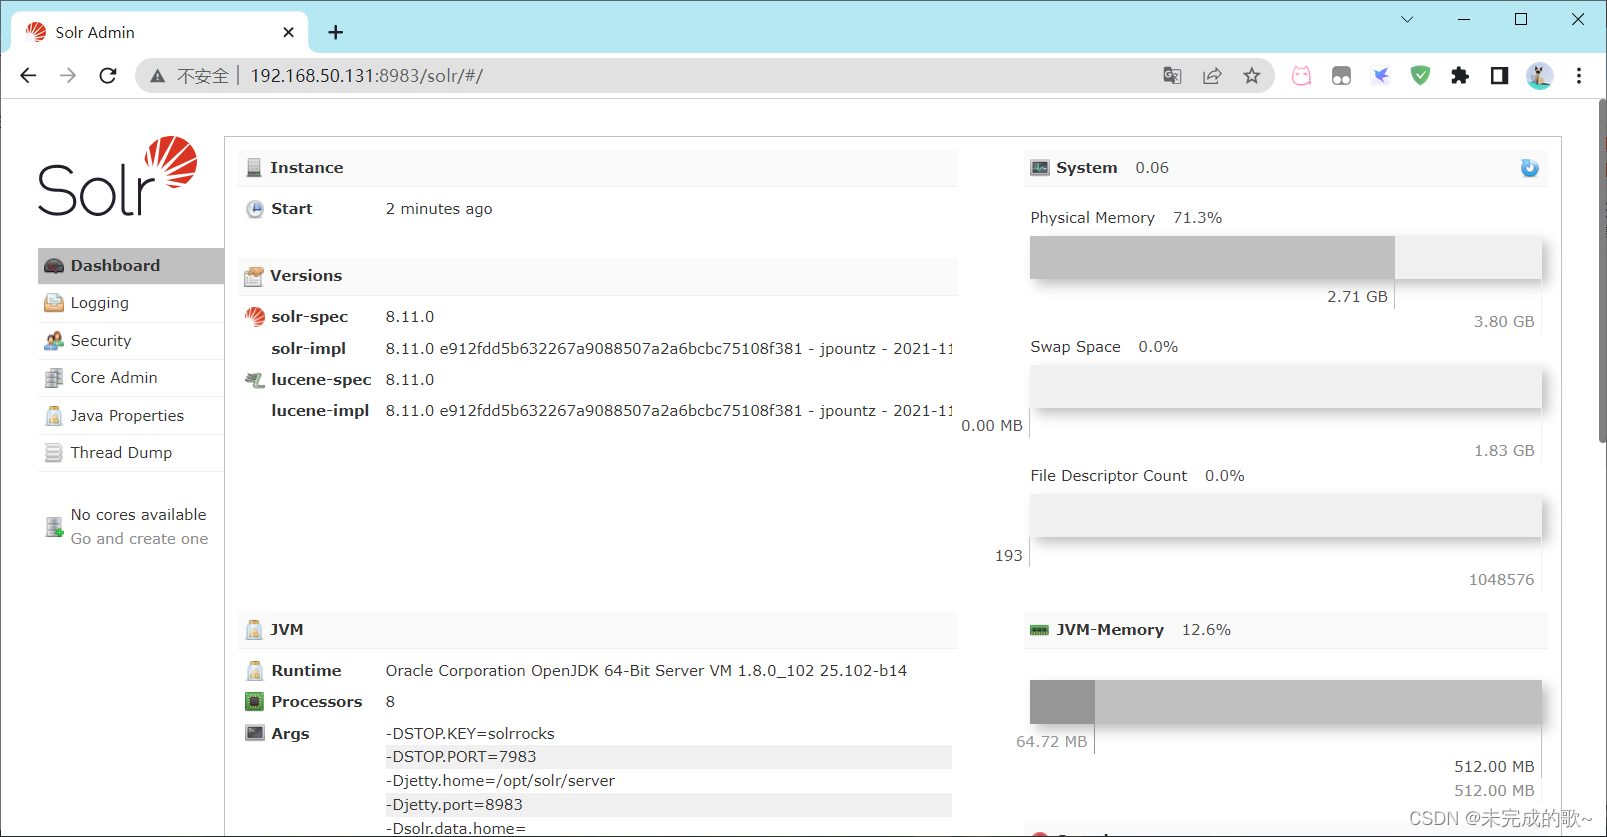
Task: Click the -Djetty.home=/opt/solr/server argument
Action: click(500, 781)
